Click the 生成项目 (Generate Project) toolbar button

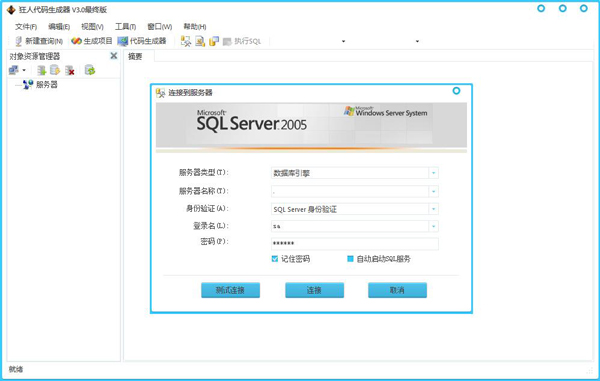(92, 41)
